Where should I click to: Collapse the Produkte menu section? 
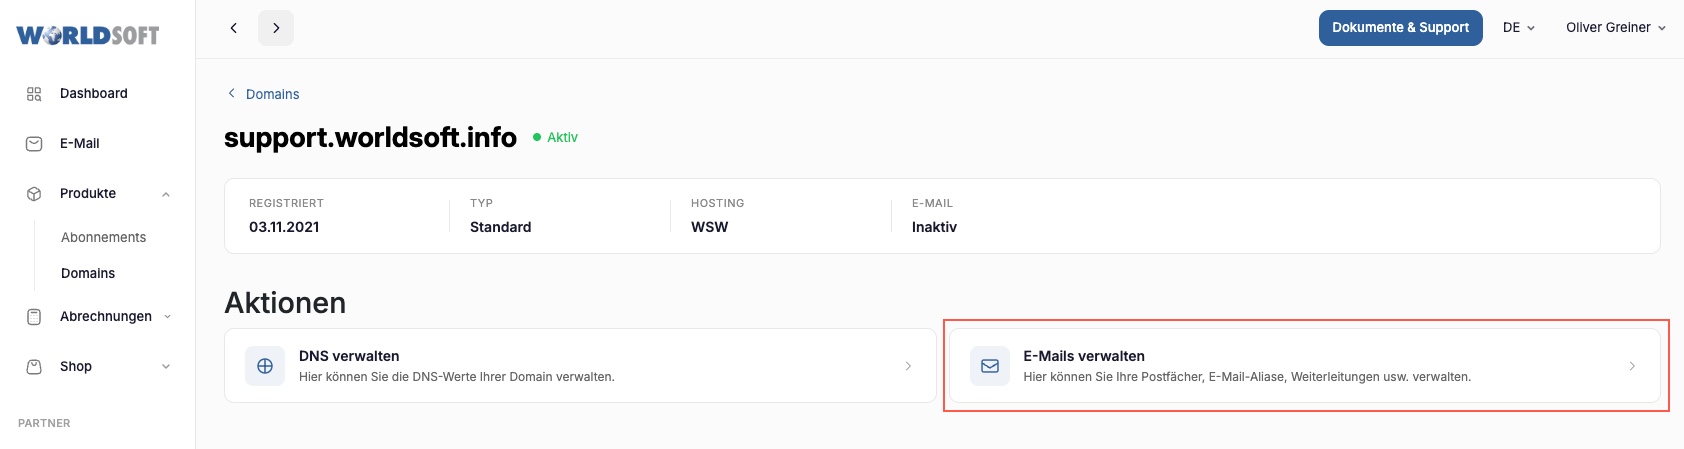pos(166,194)
